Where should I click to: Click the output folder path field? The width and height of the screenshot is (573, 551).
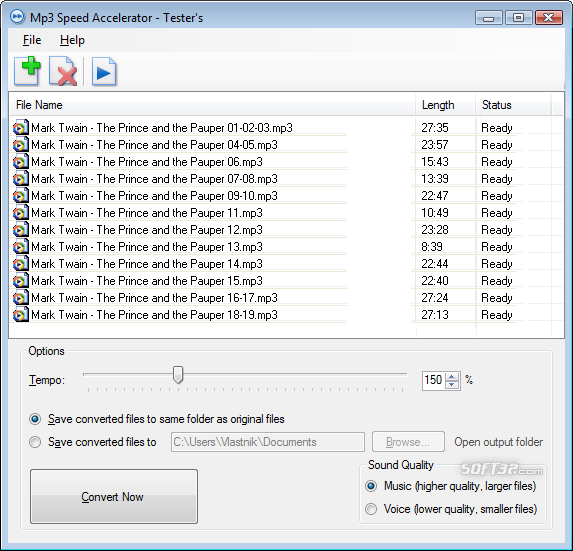tap(268, 442)
